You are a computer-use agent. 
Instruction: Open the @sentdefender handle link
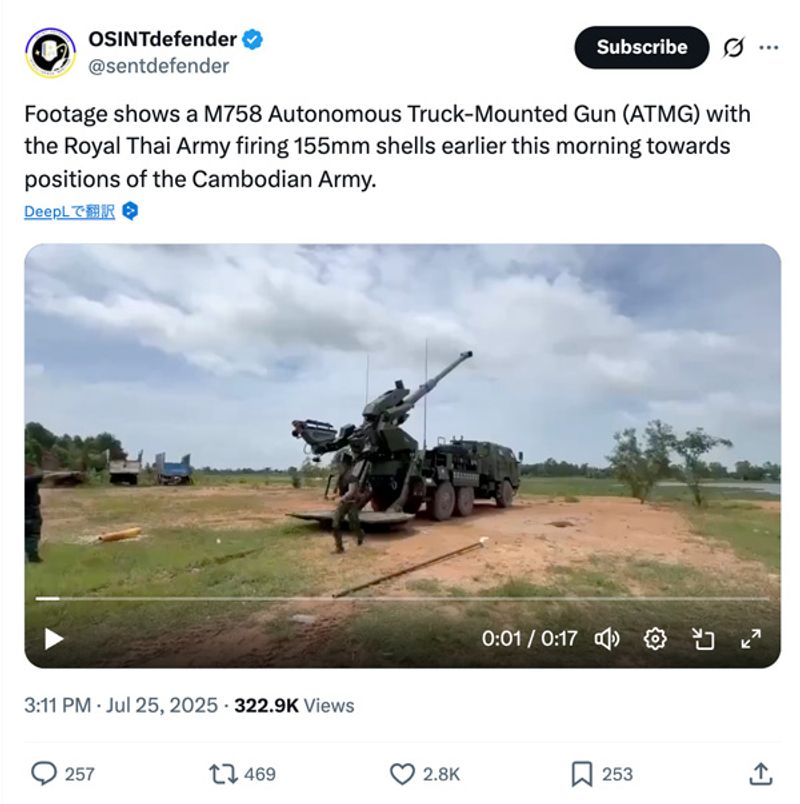pos(158,66)
